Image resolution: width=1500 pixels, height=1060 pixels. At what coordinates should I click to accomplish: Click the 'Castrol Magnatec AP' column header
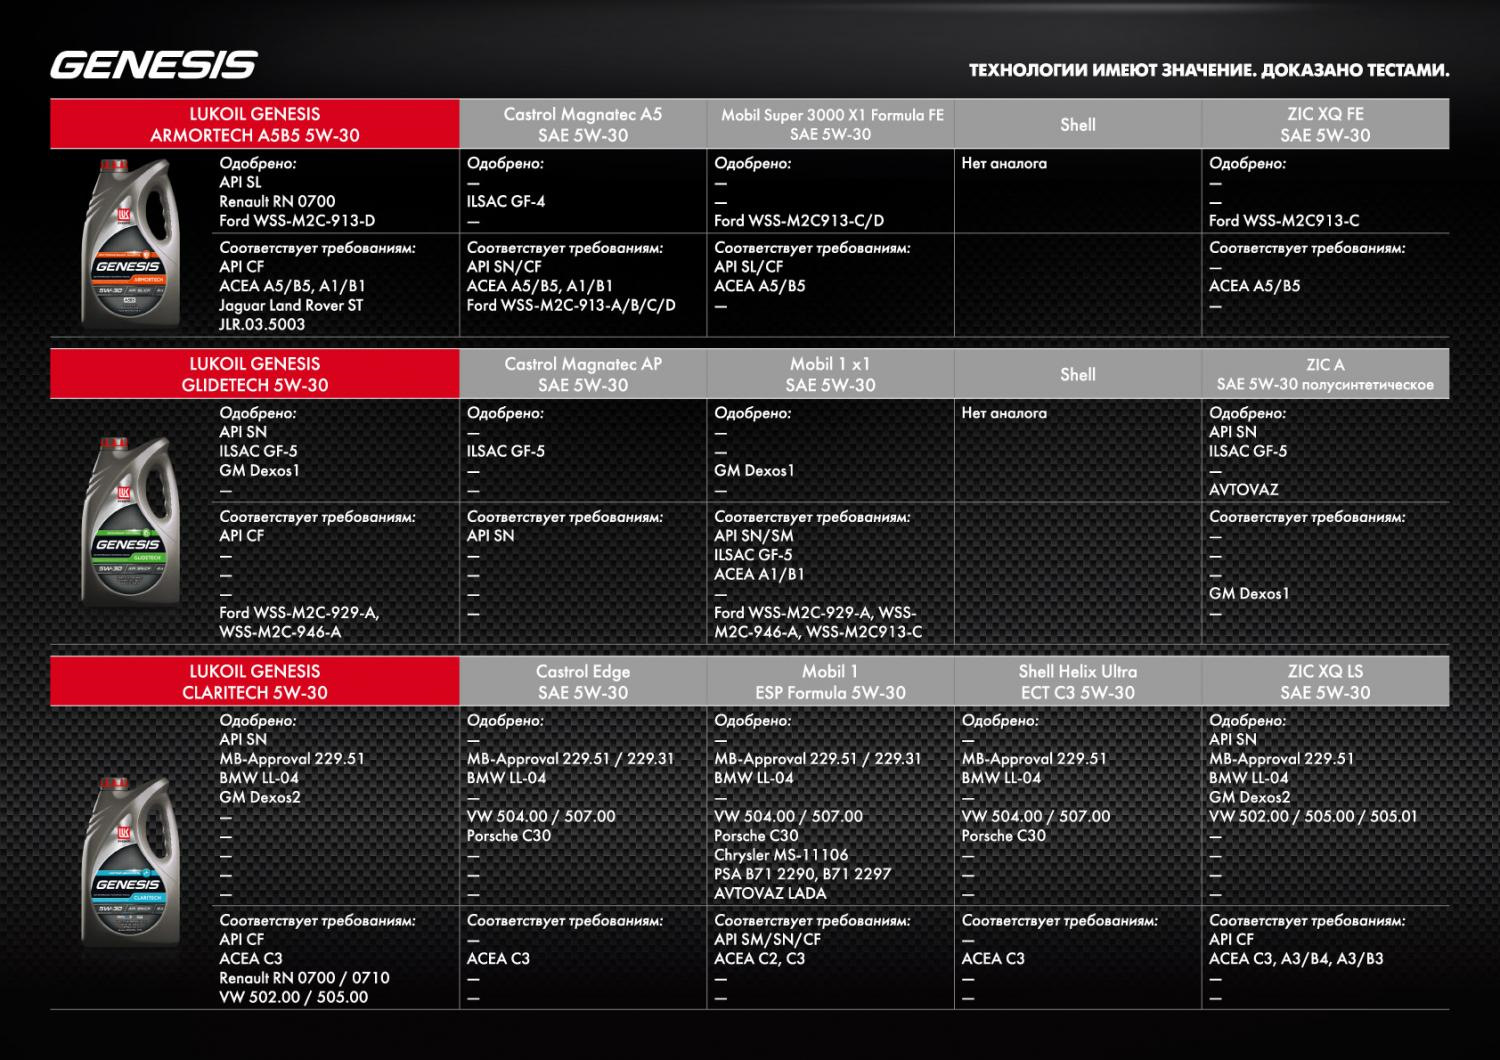(583, 374)
